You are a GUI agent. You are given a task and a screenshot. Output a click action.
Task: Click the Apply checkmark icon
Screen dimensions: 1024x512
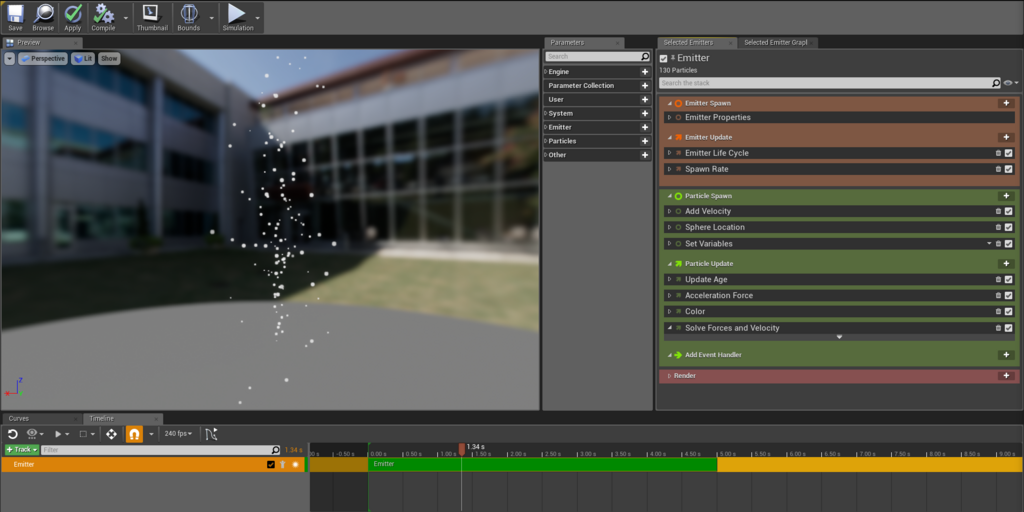coord(72,18)
